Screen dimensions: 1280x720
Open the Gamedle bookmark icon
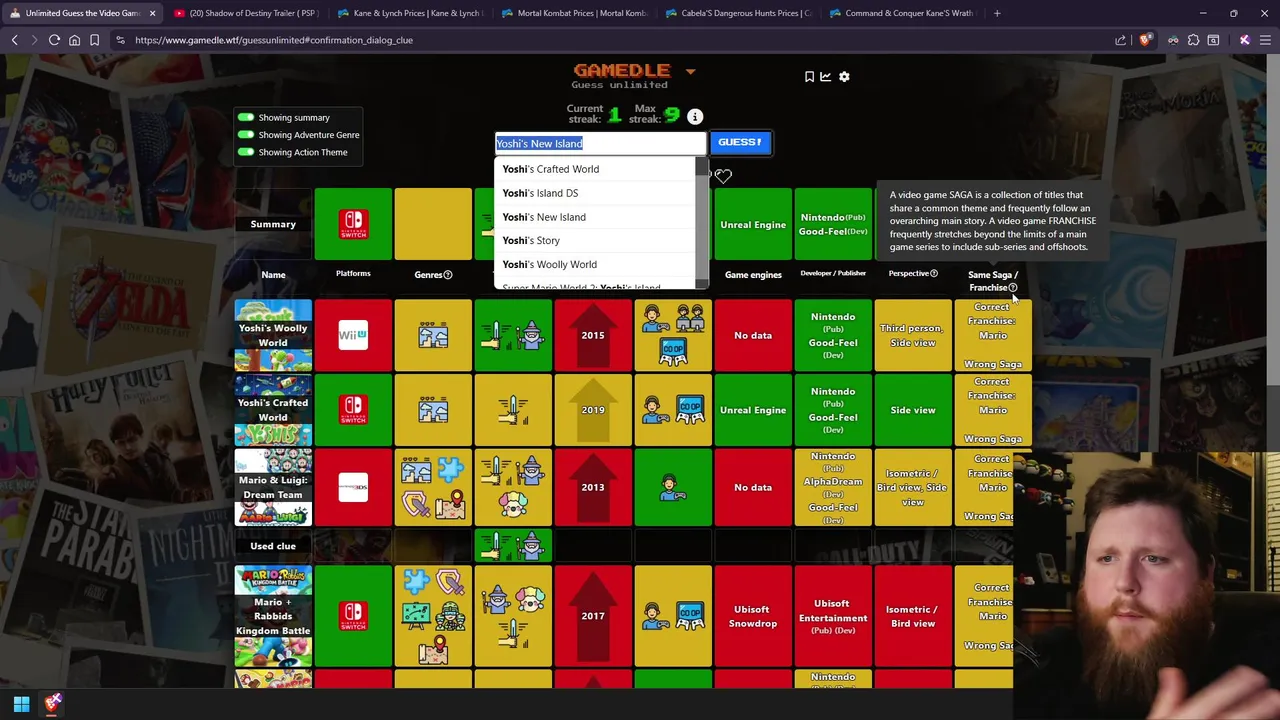tap(809, 76)
